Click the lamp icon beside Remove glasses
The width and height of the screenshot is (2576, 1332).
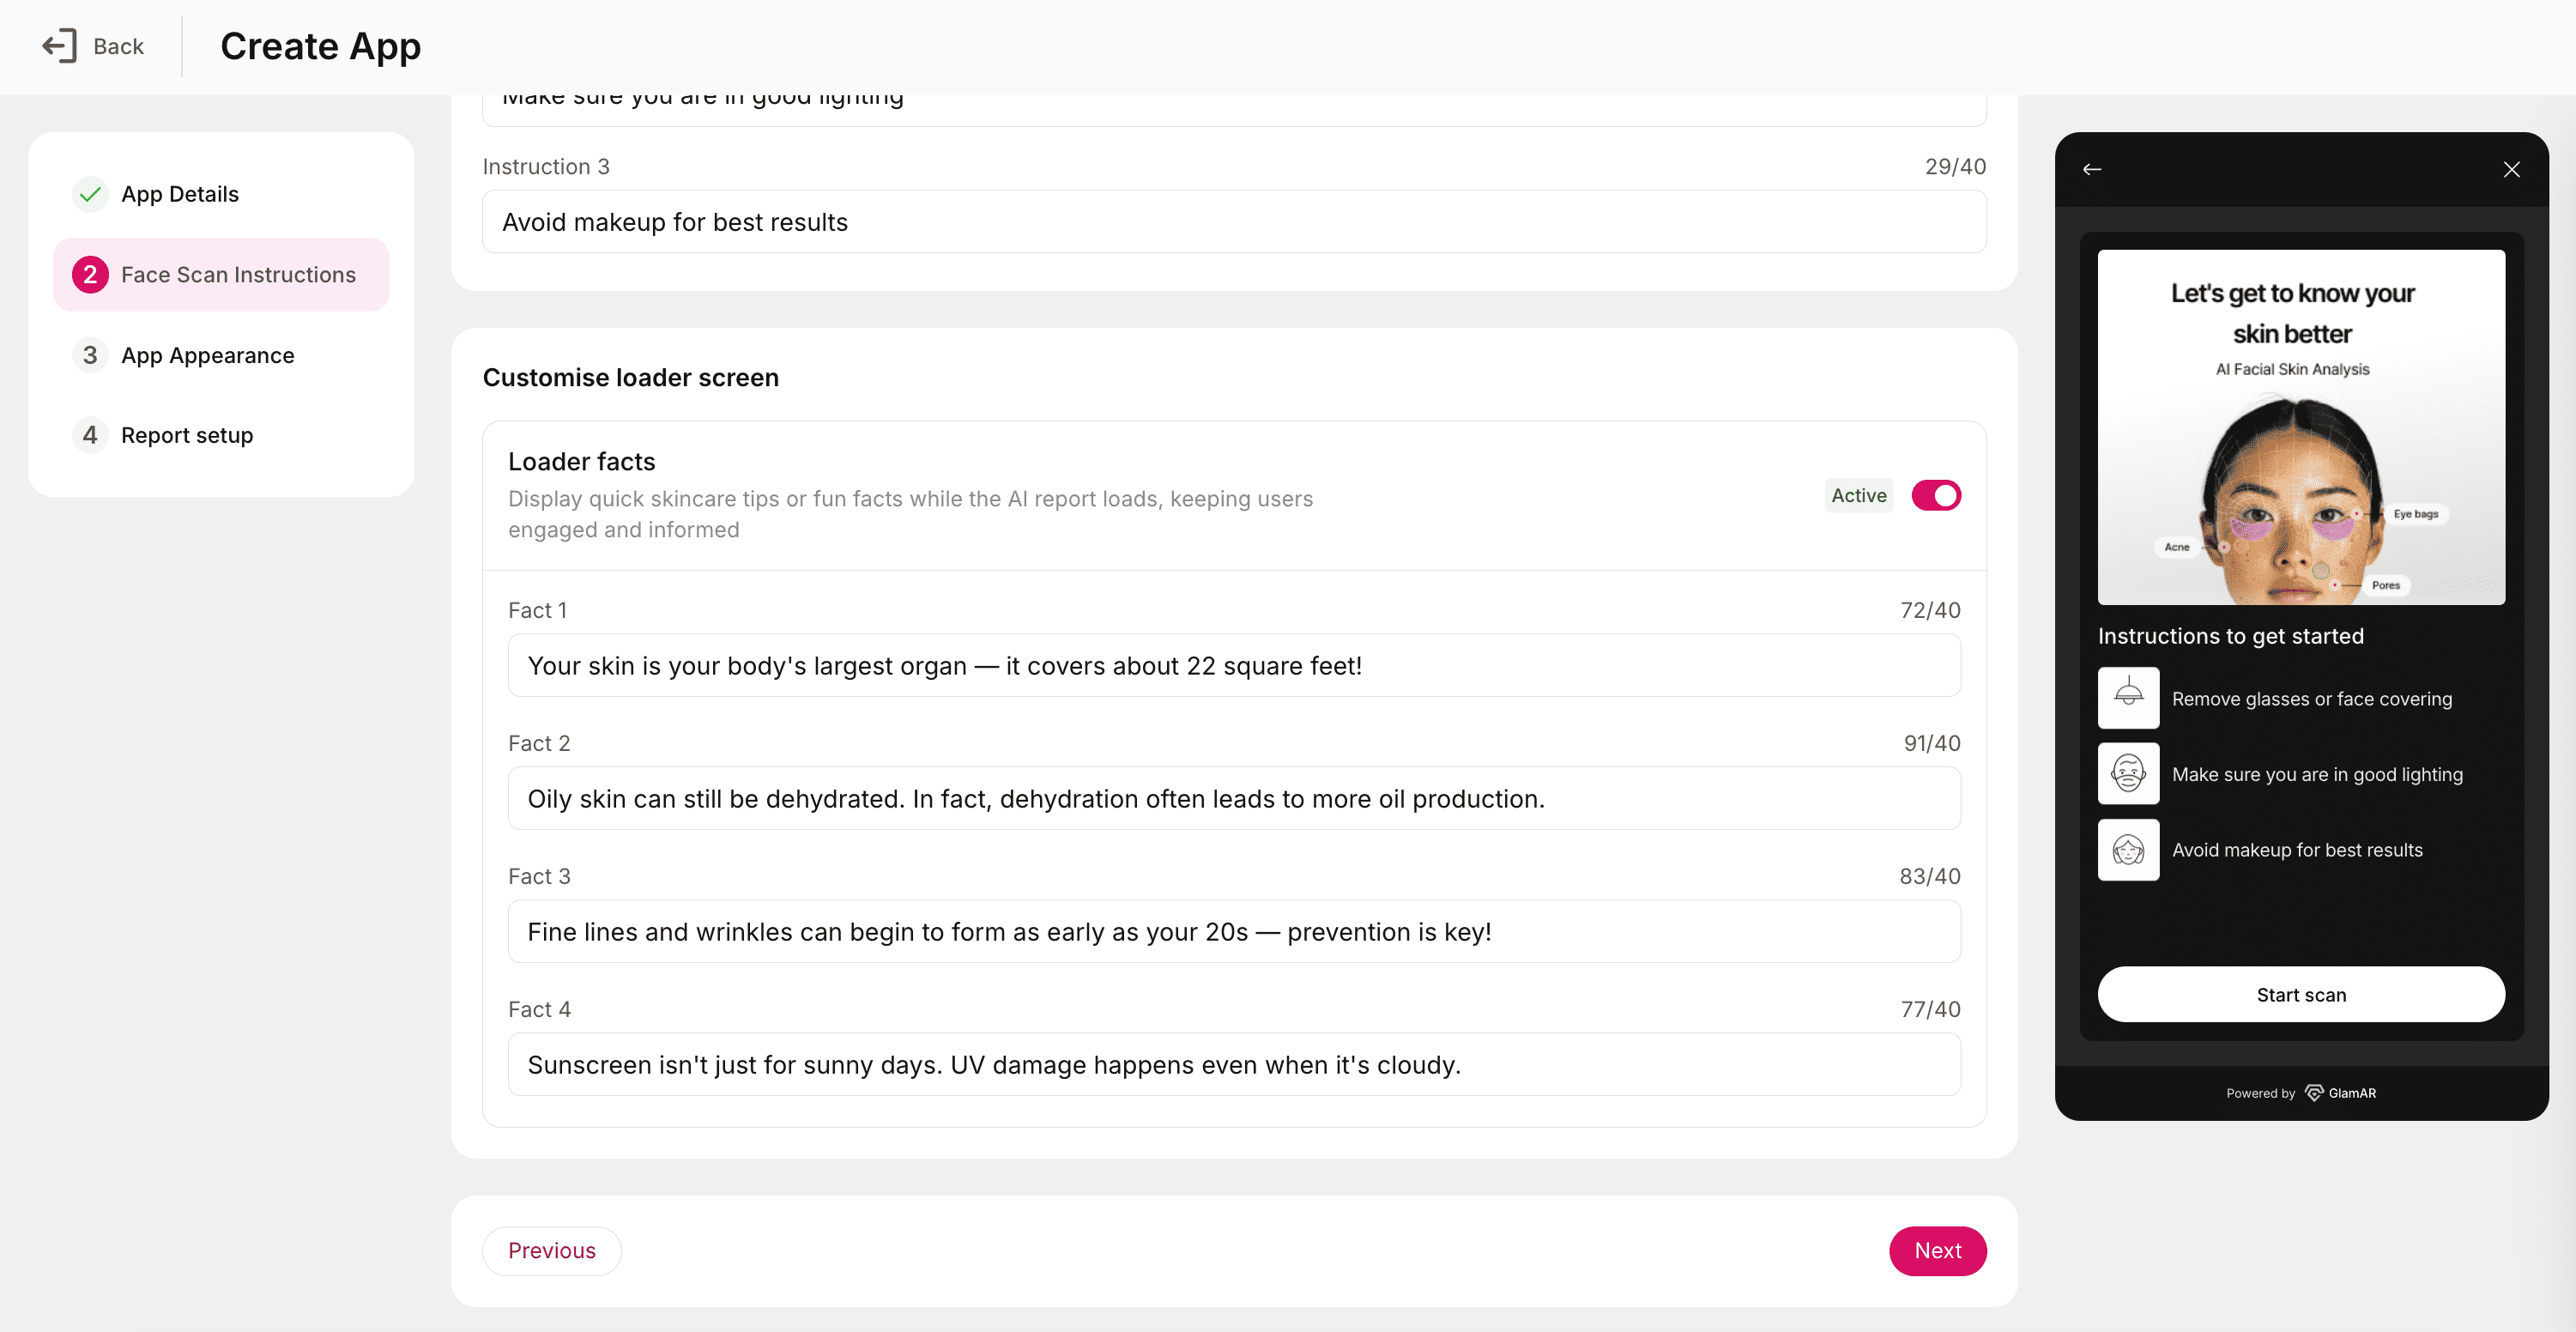2128,697
